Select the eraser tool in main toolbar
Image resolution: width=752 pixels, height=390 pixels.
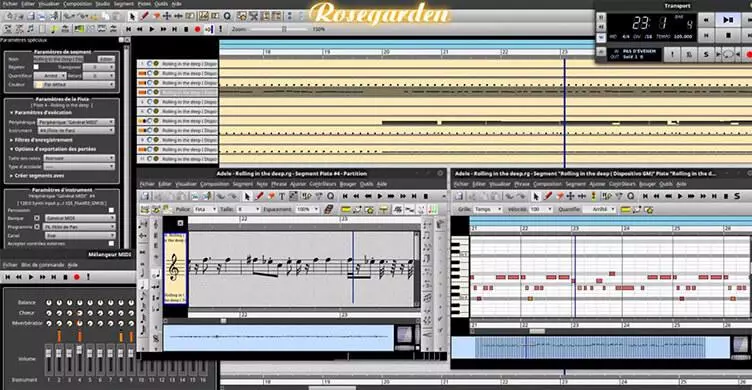pyautogui.click(x=156, y=16)
